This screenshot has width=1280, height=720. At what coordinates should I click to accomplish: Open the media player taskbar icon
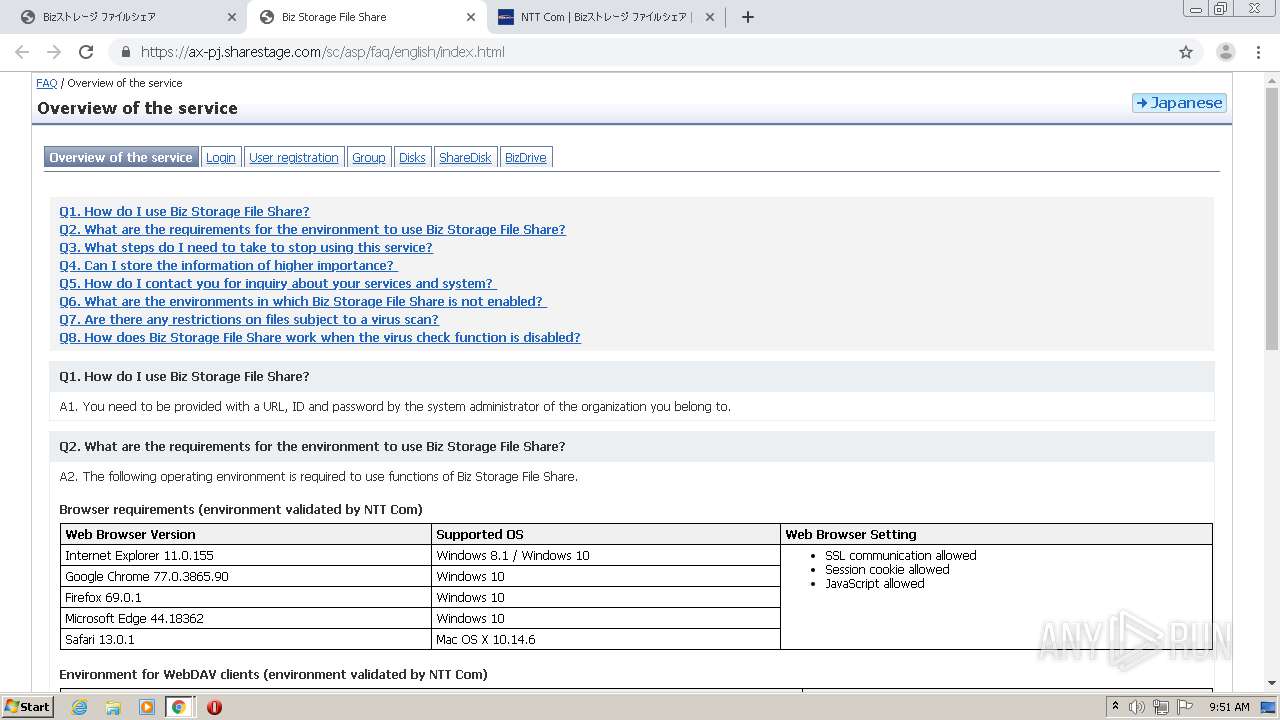[147, 707]
